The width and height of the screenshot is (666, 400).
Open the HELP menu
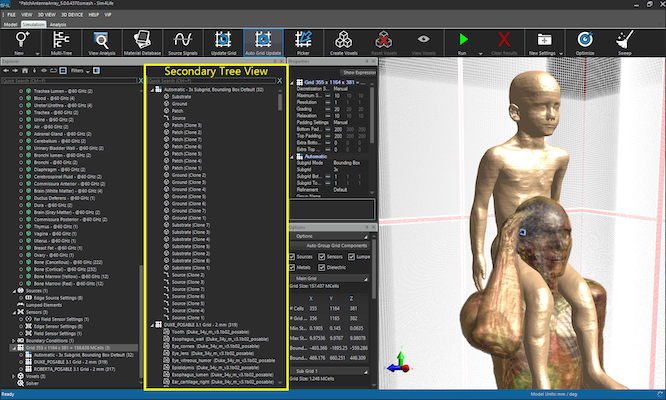(x=93, y=15)
